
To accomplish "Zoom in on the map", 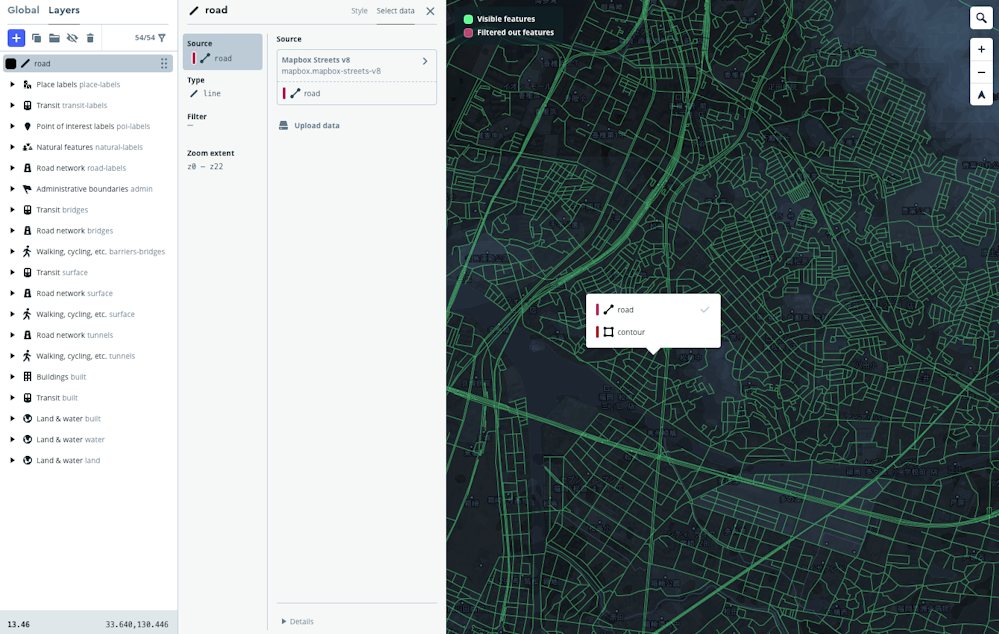I will tap(981, 50).
